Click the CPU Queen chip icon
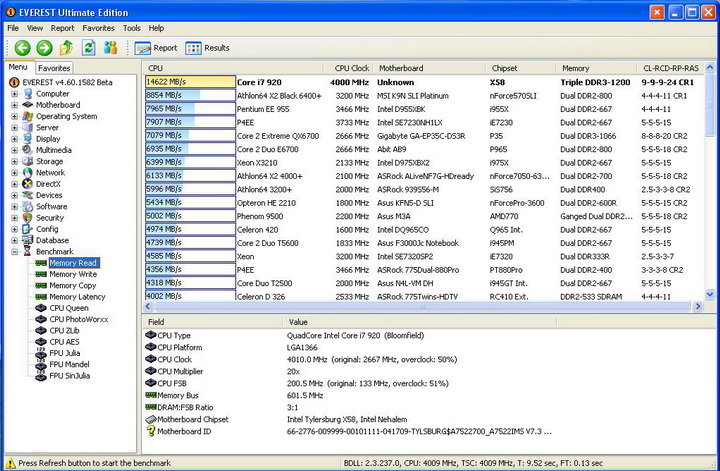The height and width of the screenshot is (471, 720). pyautogui.click(x=41, y=308)
